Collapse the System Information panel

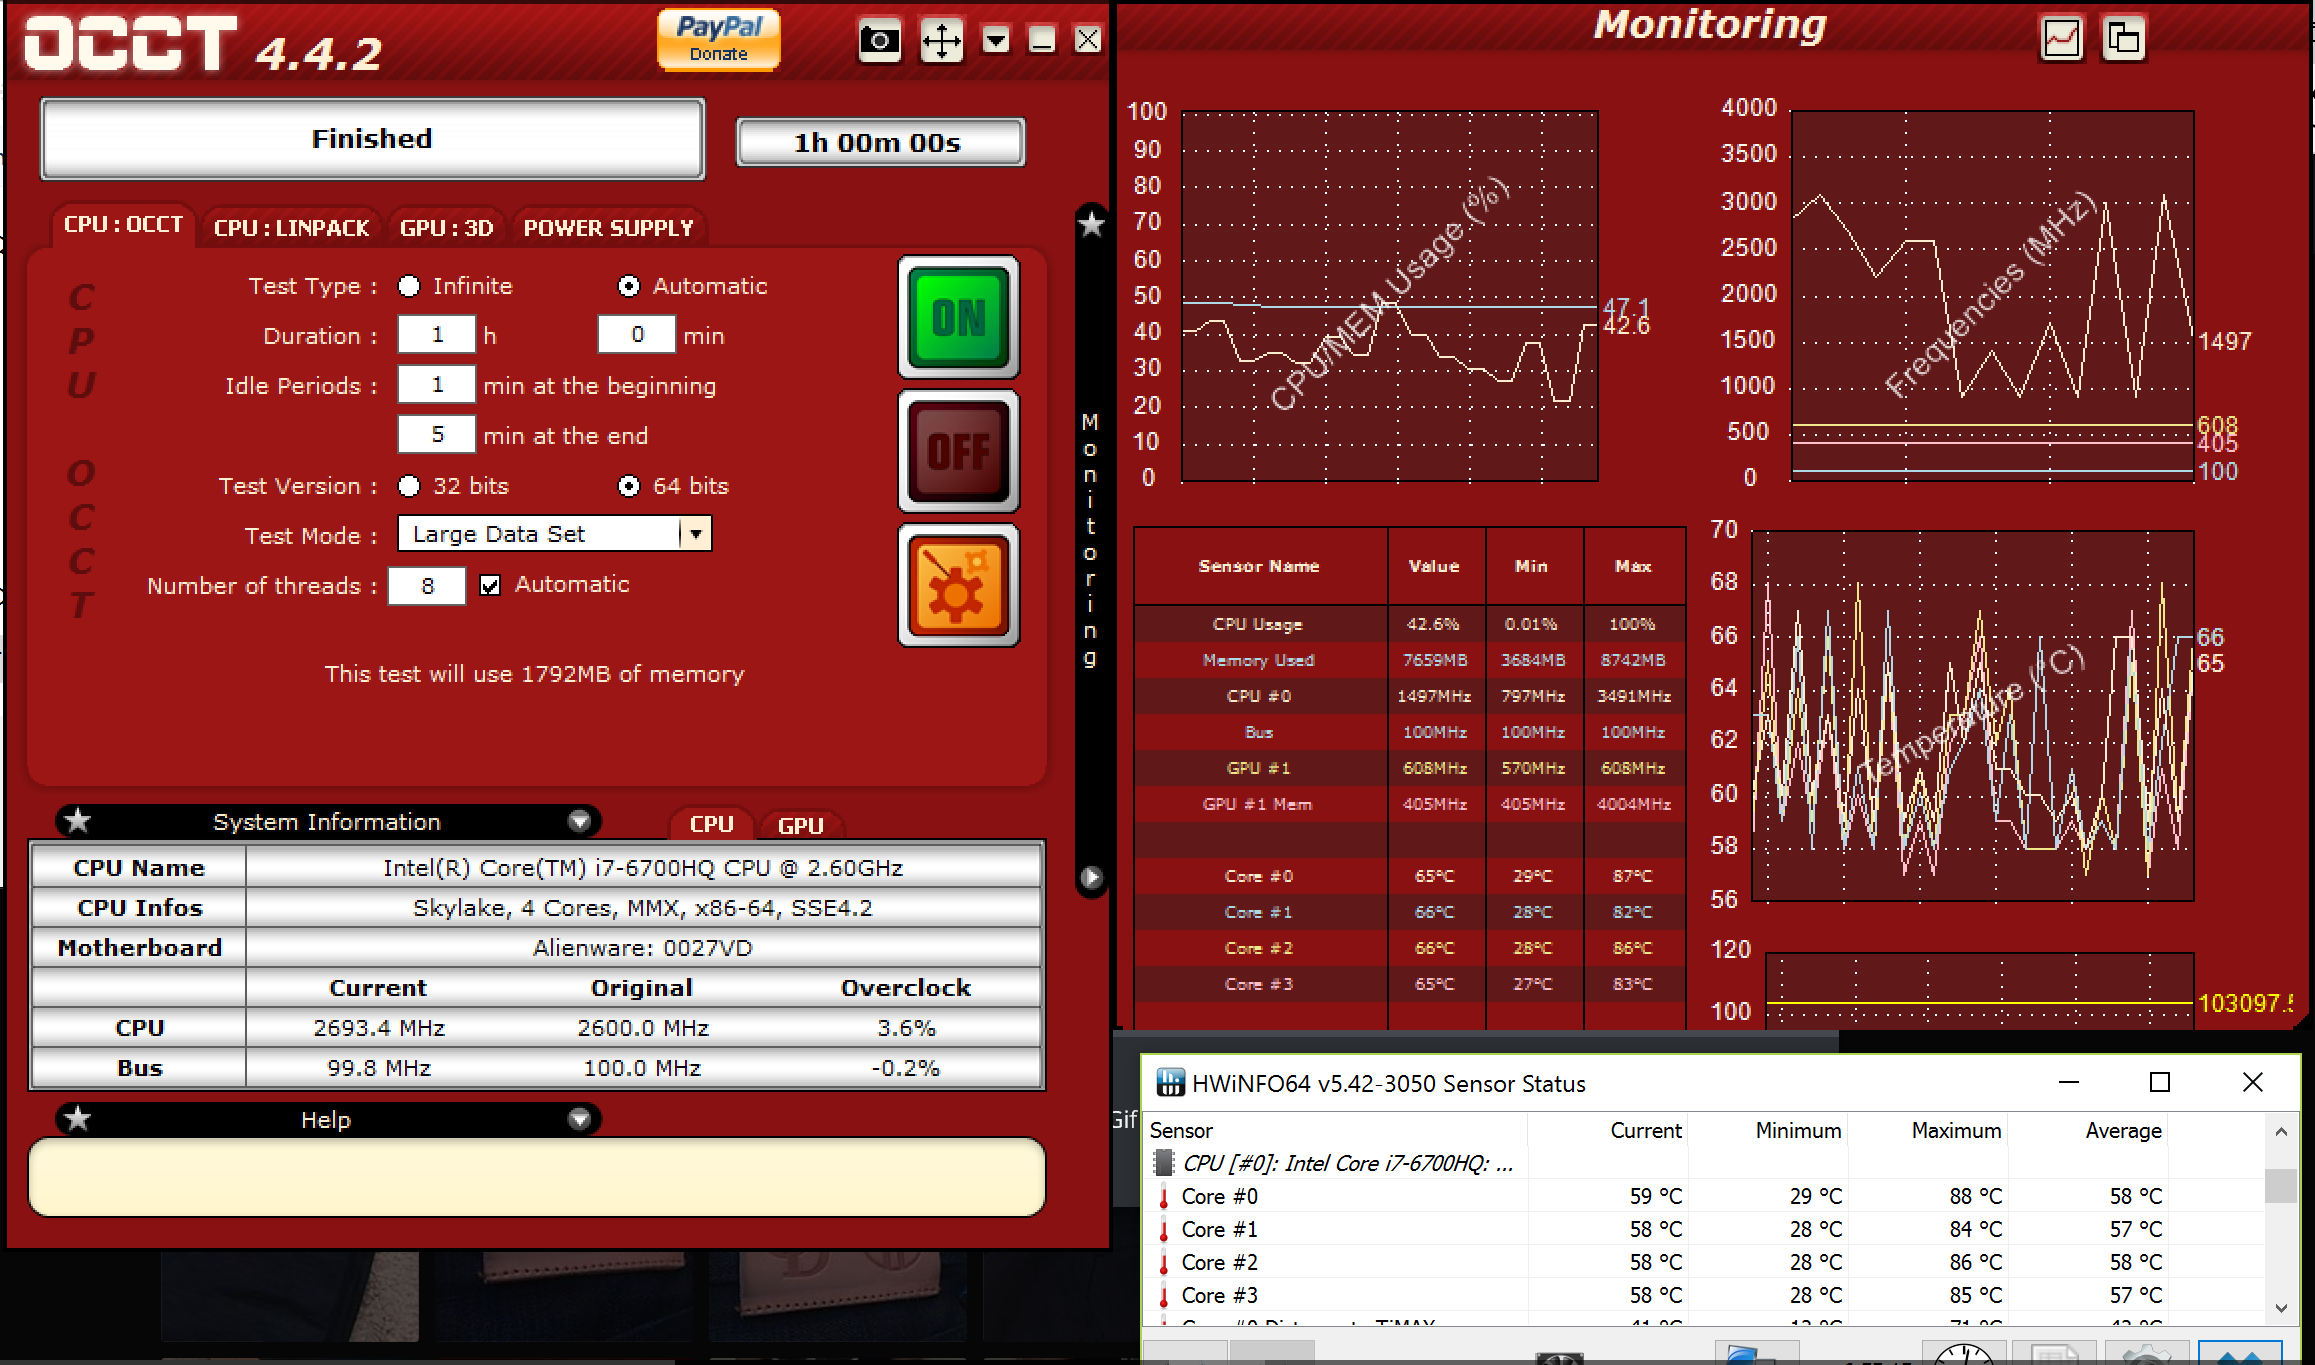[579, 821]
